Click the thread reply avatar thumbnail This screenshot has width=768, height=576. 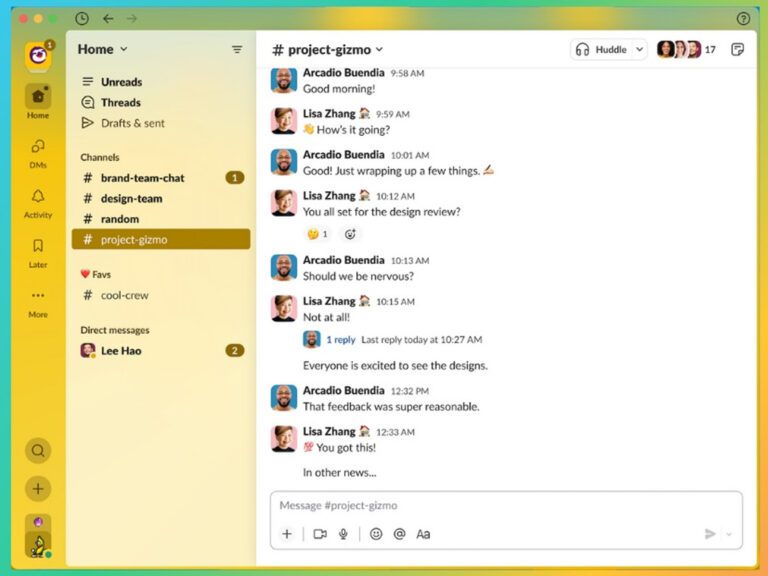click(312, 339)
